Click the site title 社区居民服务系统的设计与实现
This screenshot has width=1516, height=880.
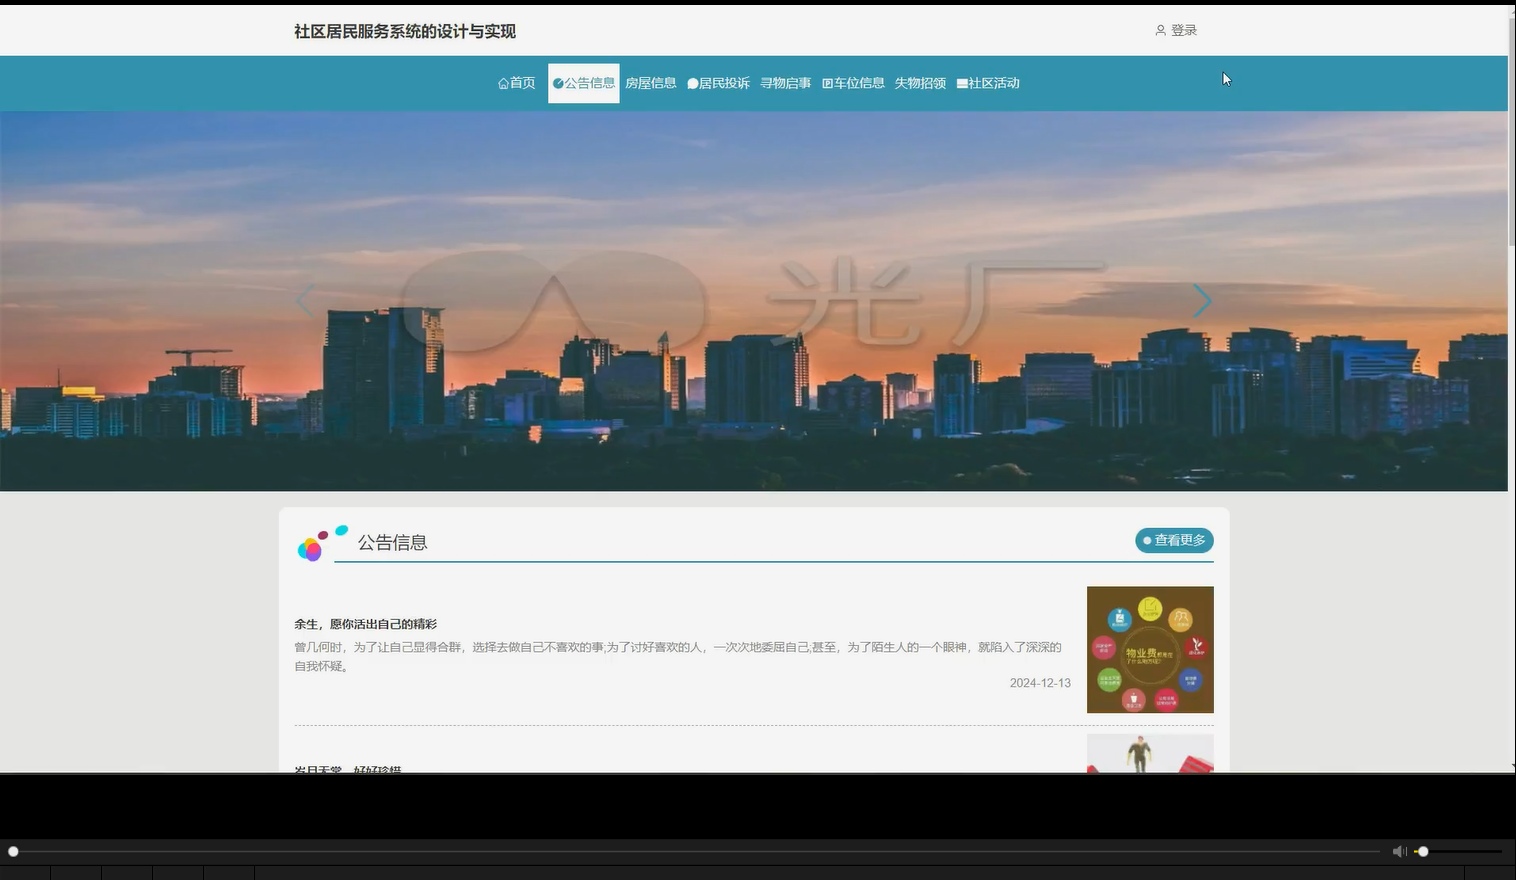(403, 31)
